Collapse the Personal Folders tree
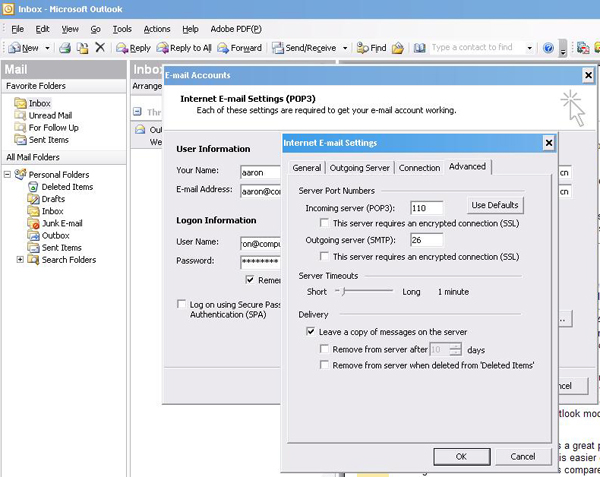600x477 pixels. point(7,174)
